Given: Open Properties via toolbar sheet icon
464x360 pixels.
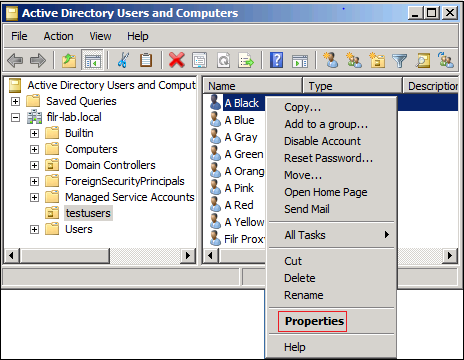Looking at the screenshot, I should (x=200, y=60).
